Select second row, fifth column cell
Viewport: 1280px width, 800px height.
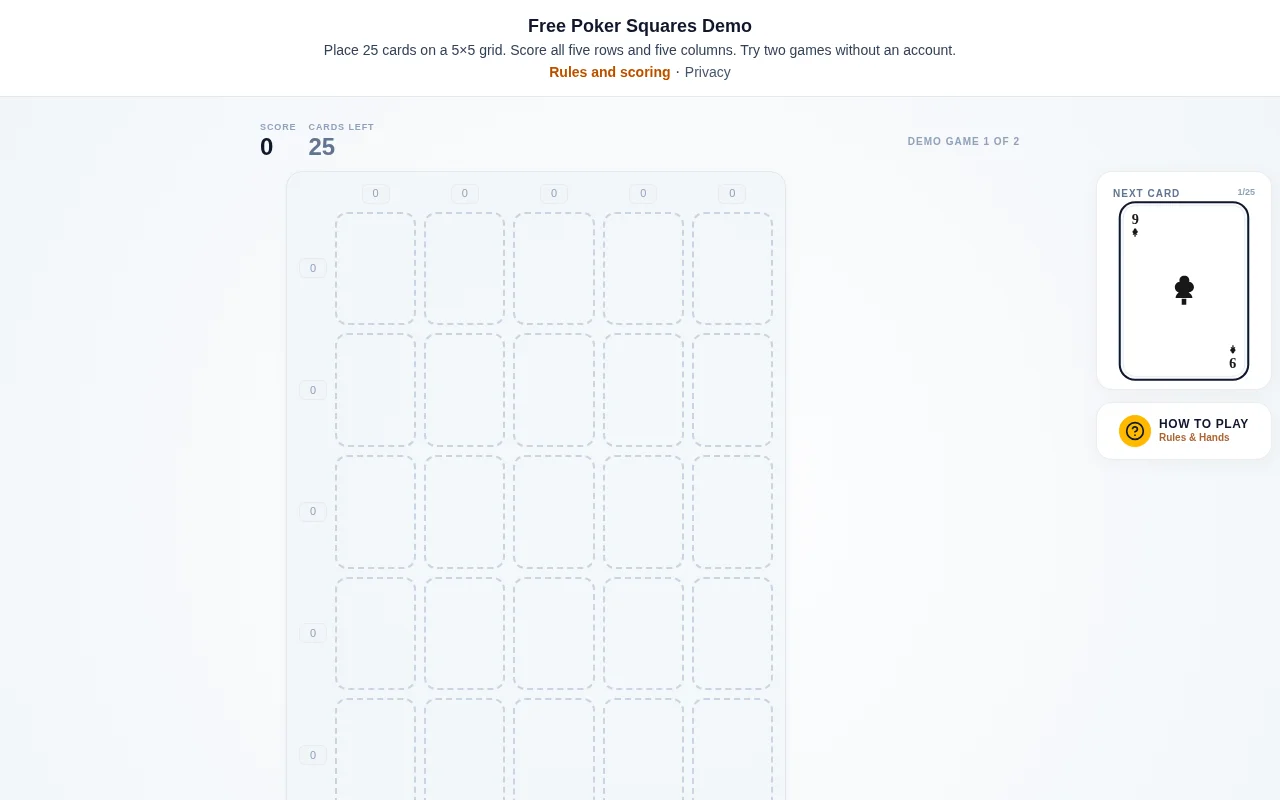(x=732, y=390)
